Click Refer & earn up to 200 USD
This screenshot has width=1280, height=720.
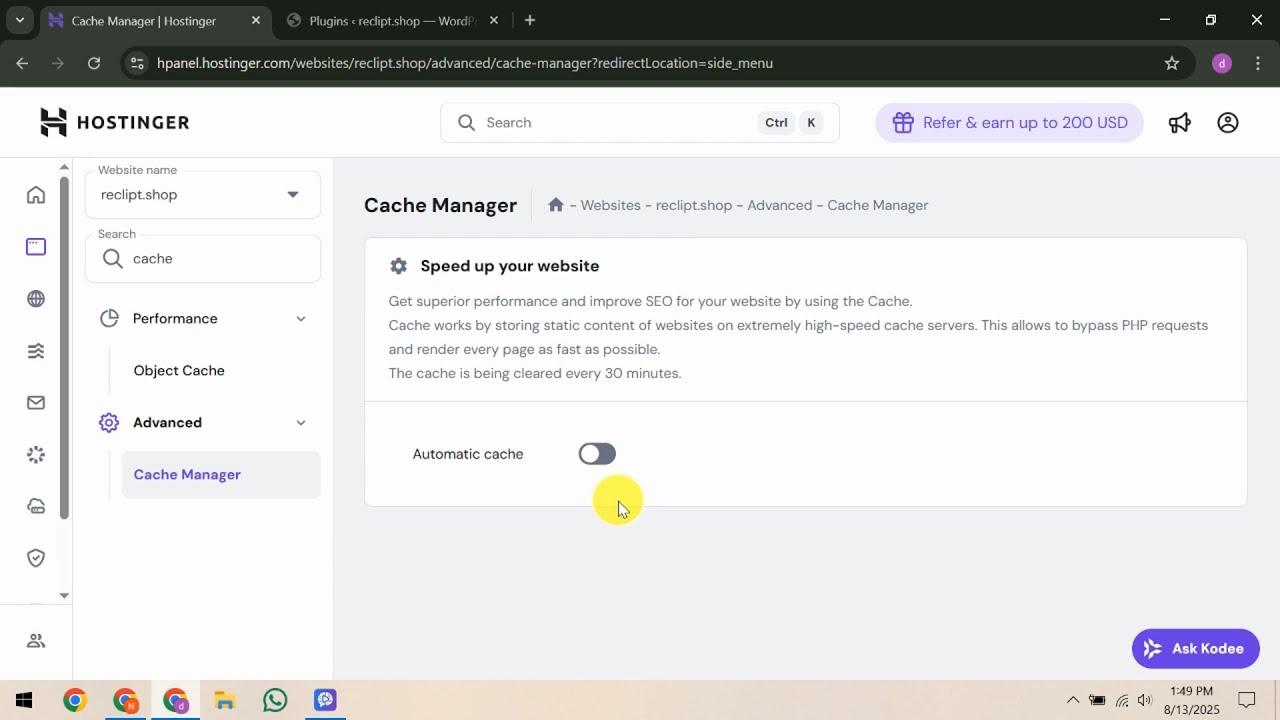pos(1009,122)
